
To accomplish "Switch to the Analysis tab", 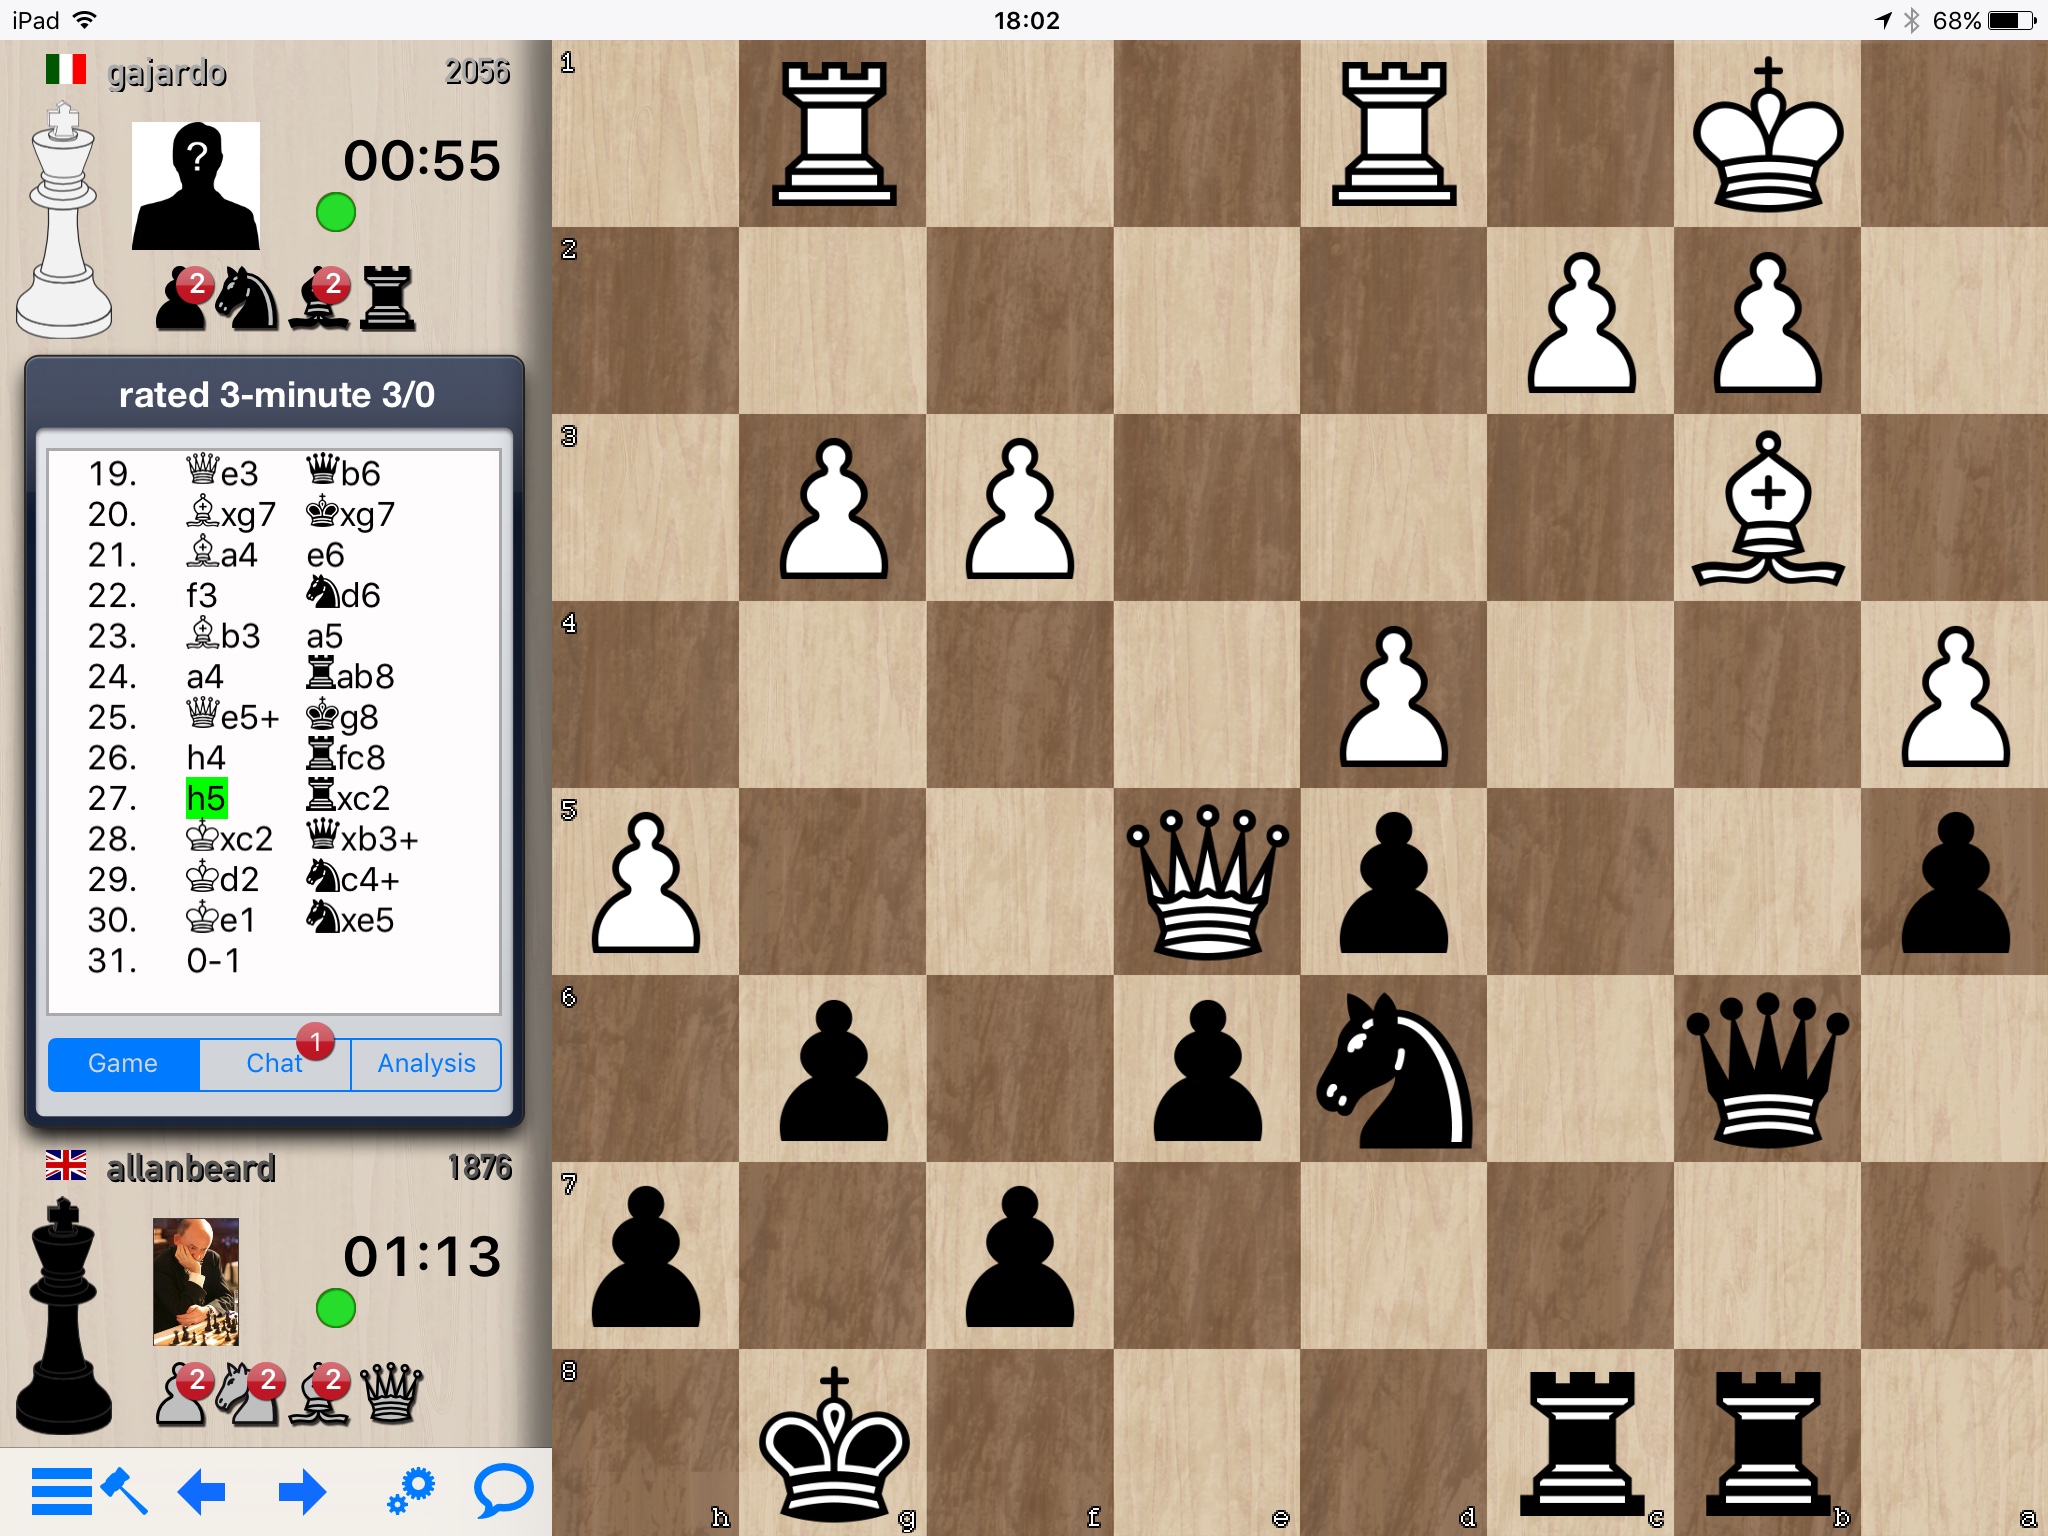I will [426, 1063].
